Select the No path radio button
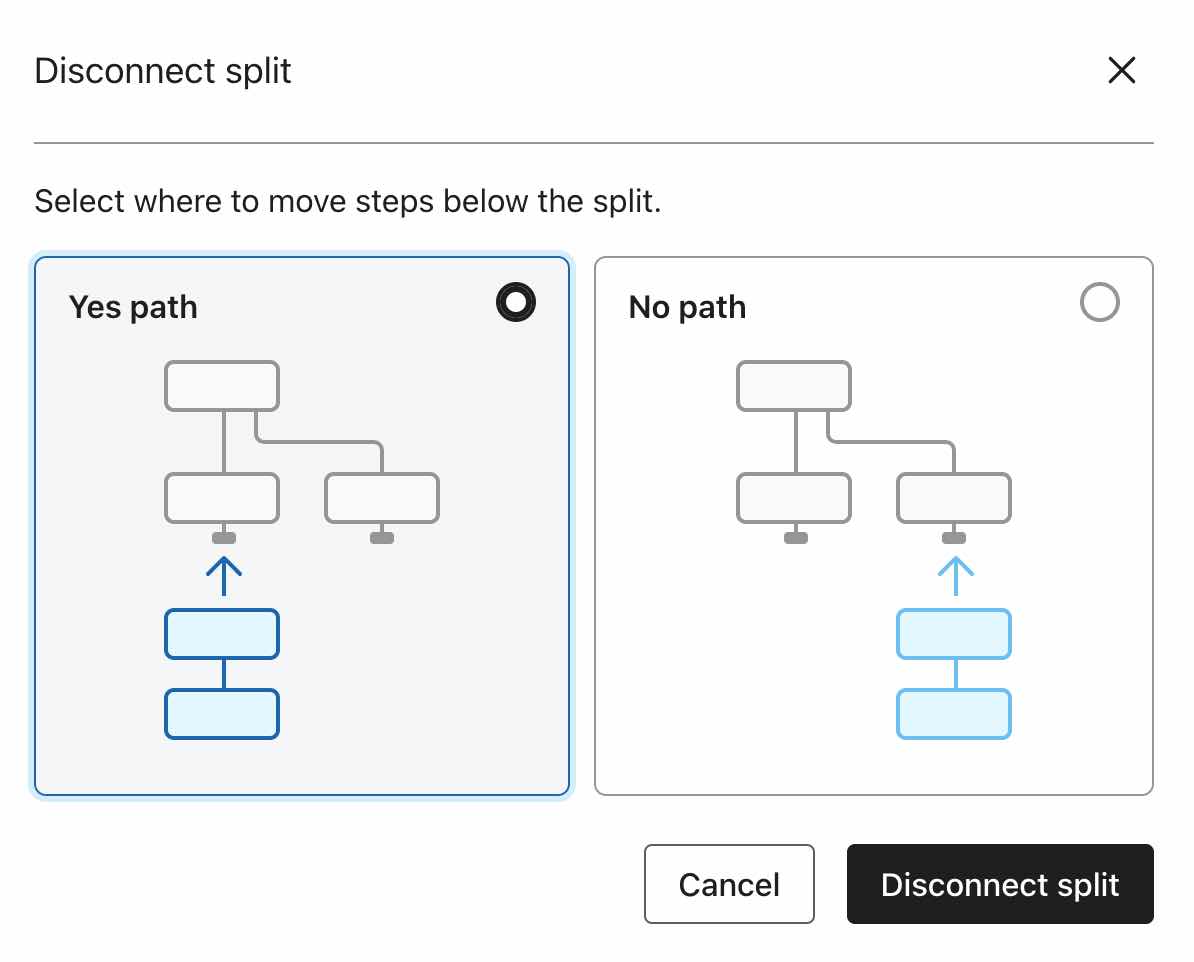 click(1100, 302)
